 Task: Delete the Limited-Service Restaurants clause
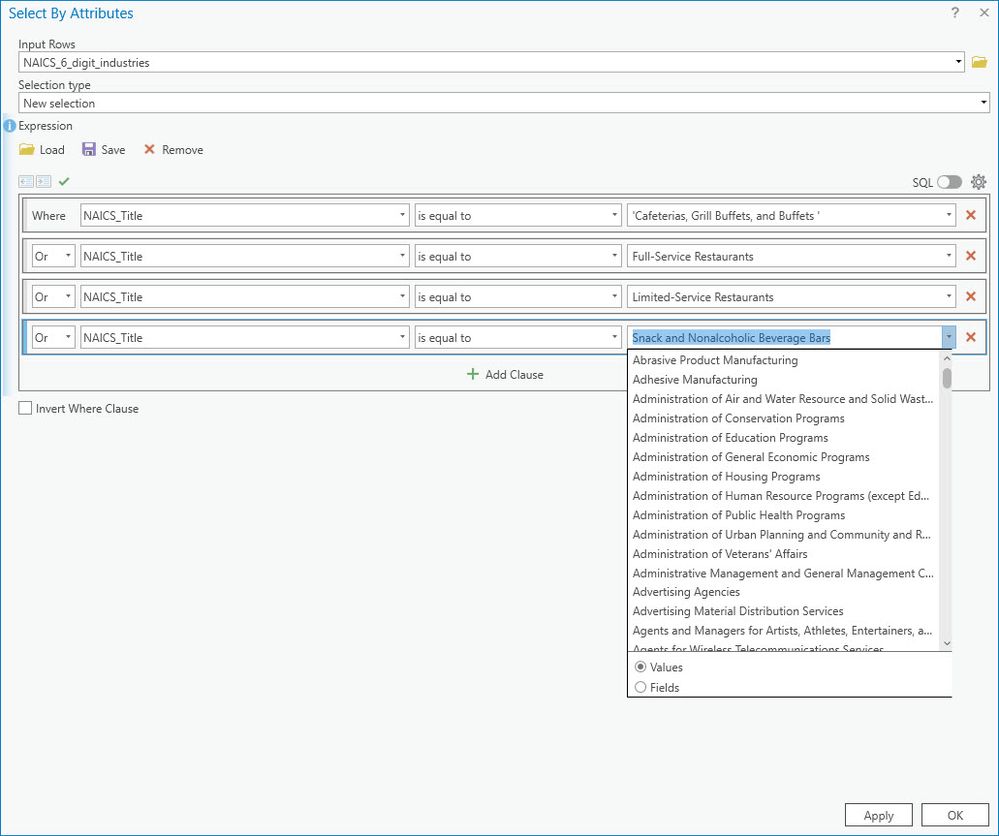(970, 296)
